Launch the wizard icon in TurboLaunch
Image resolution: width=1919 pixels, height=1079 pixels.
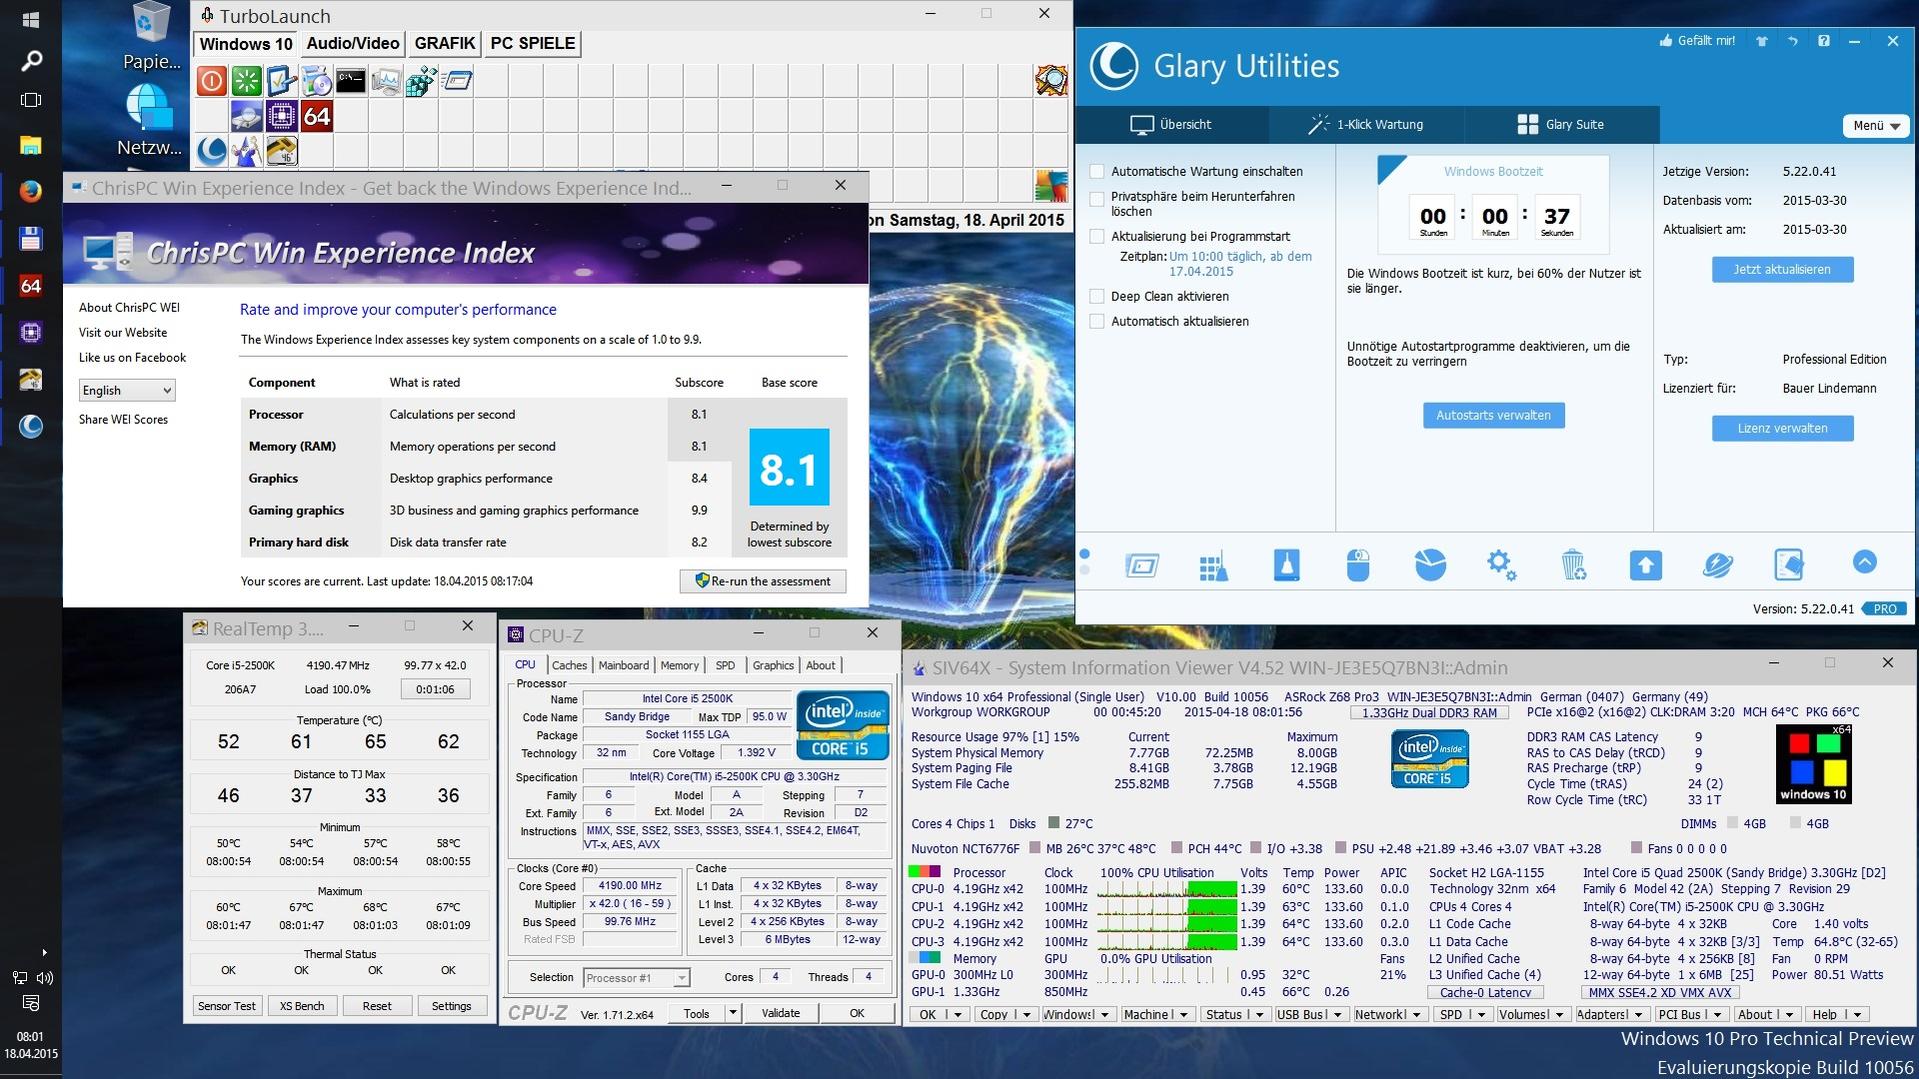point(246,151)
